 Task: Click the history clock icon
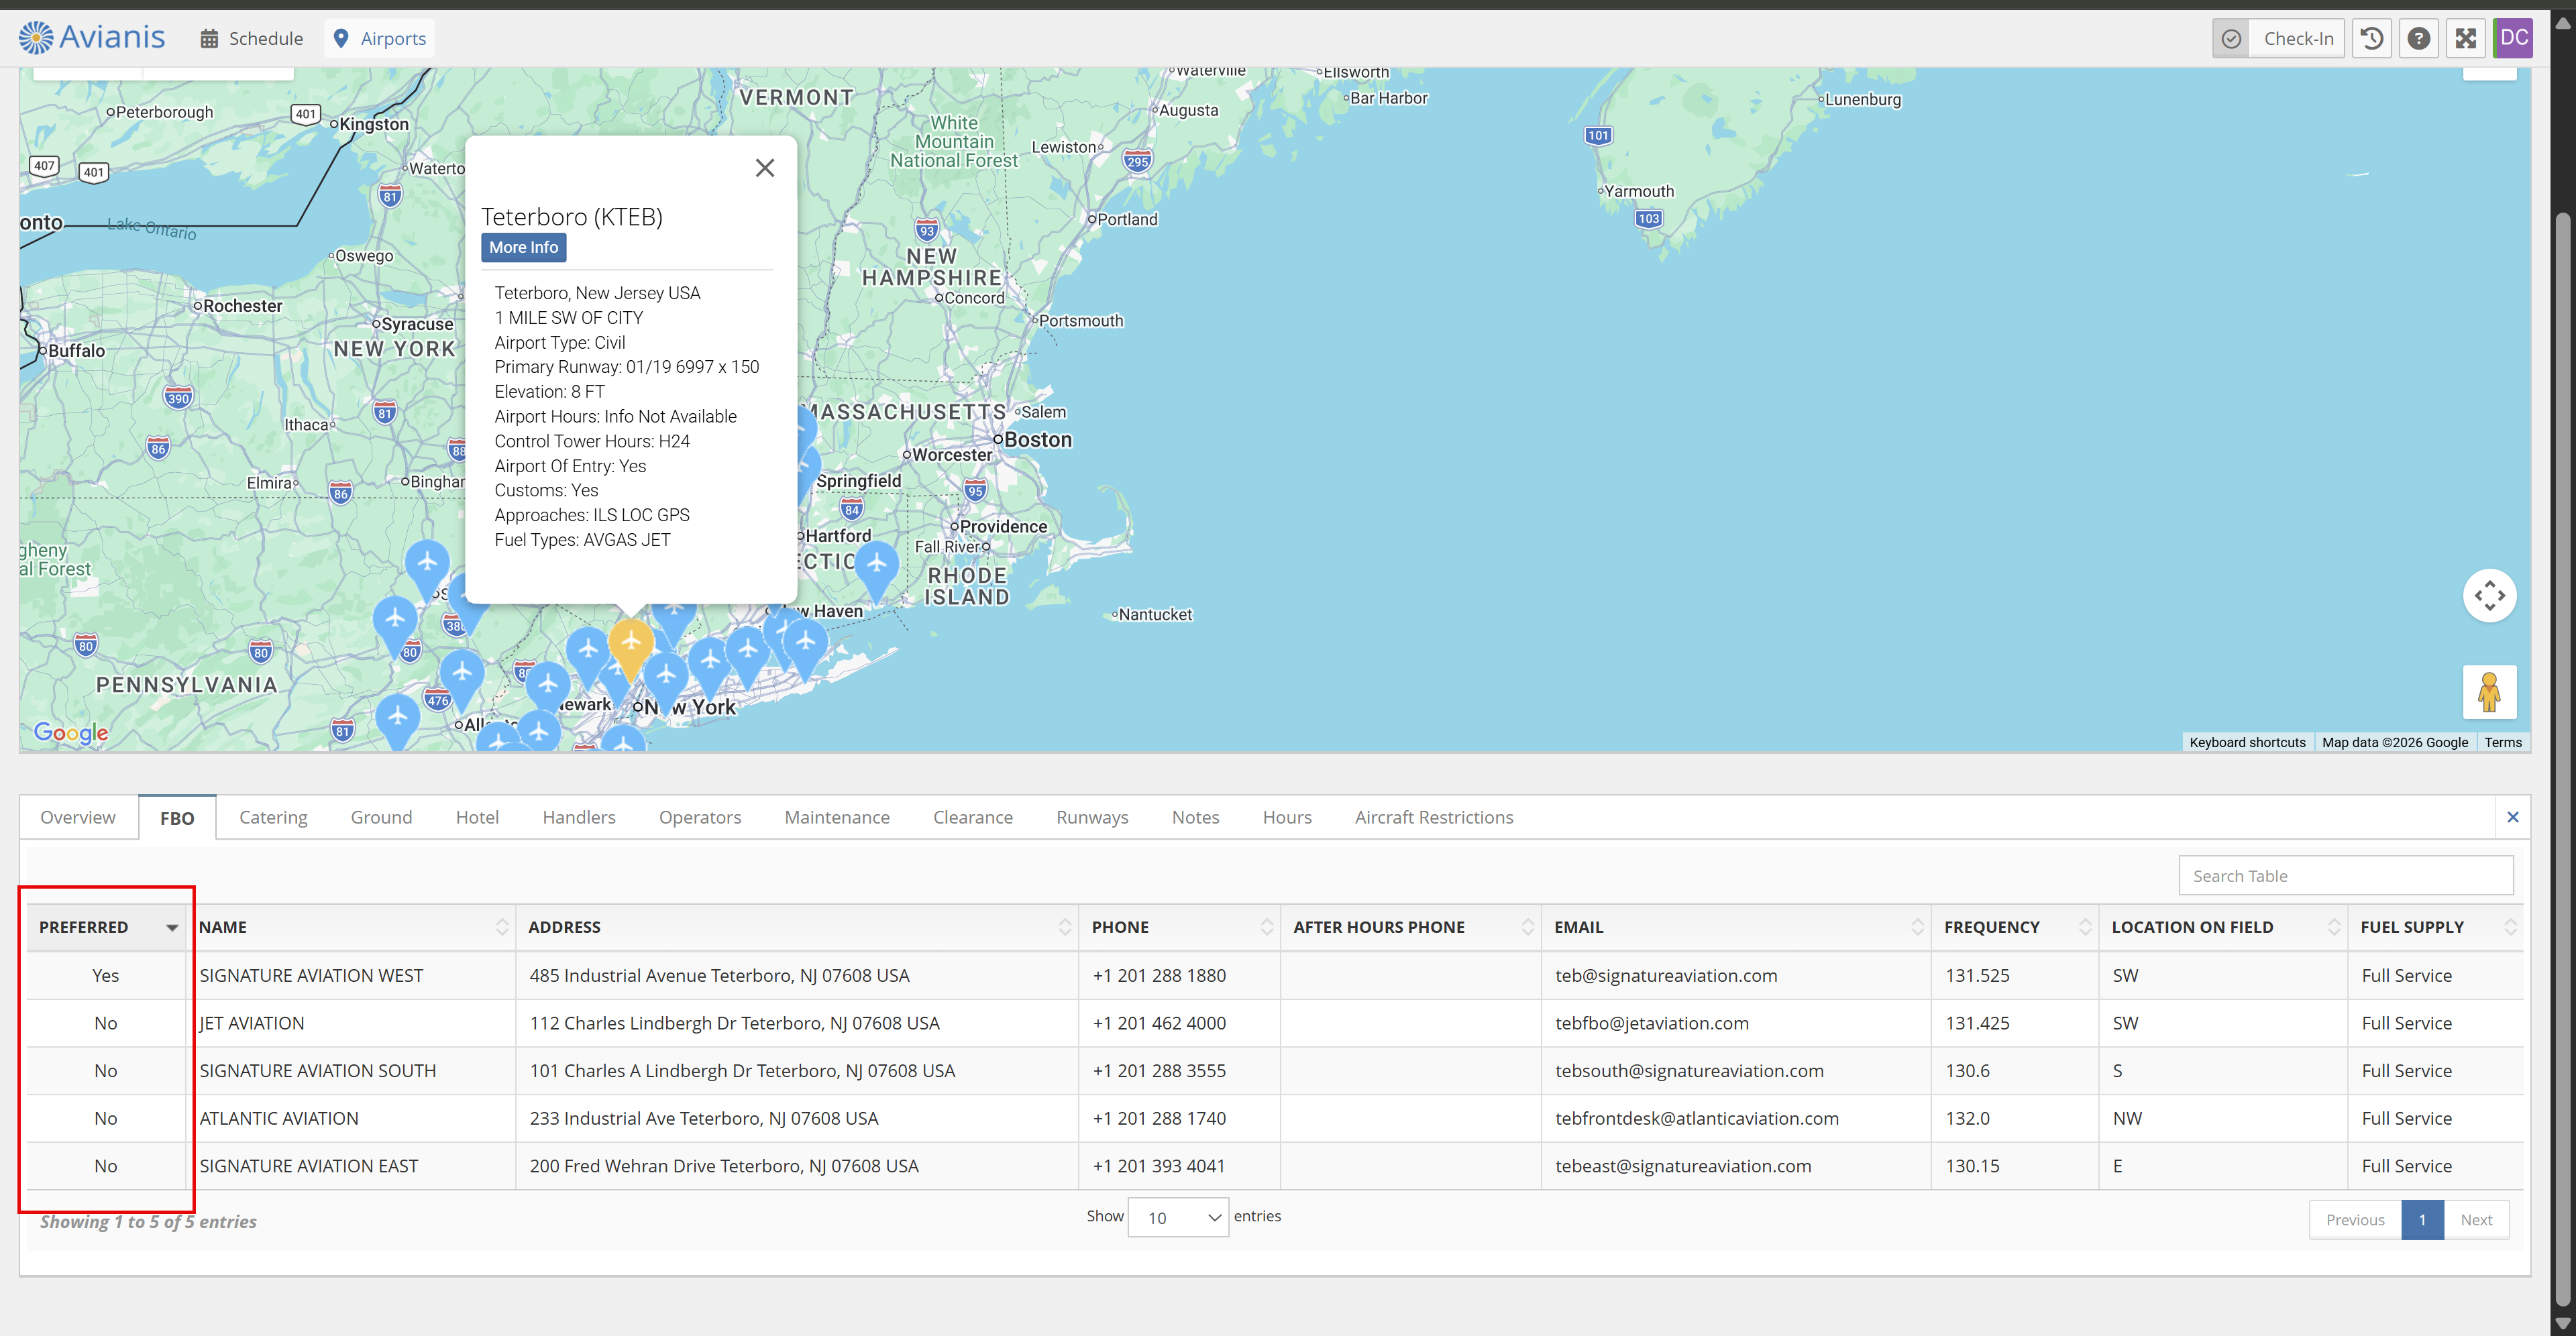(x=2371, y=38)
